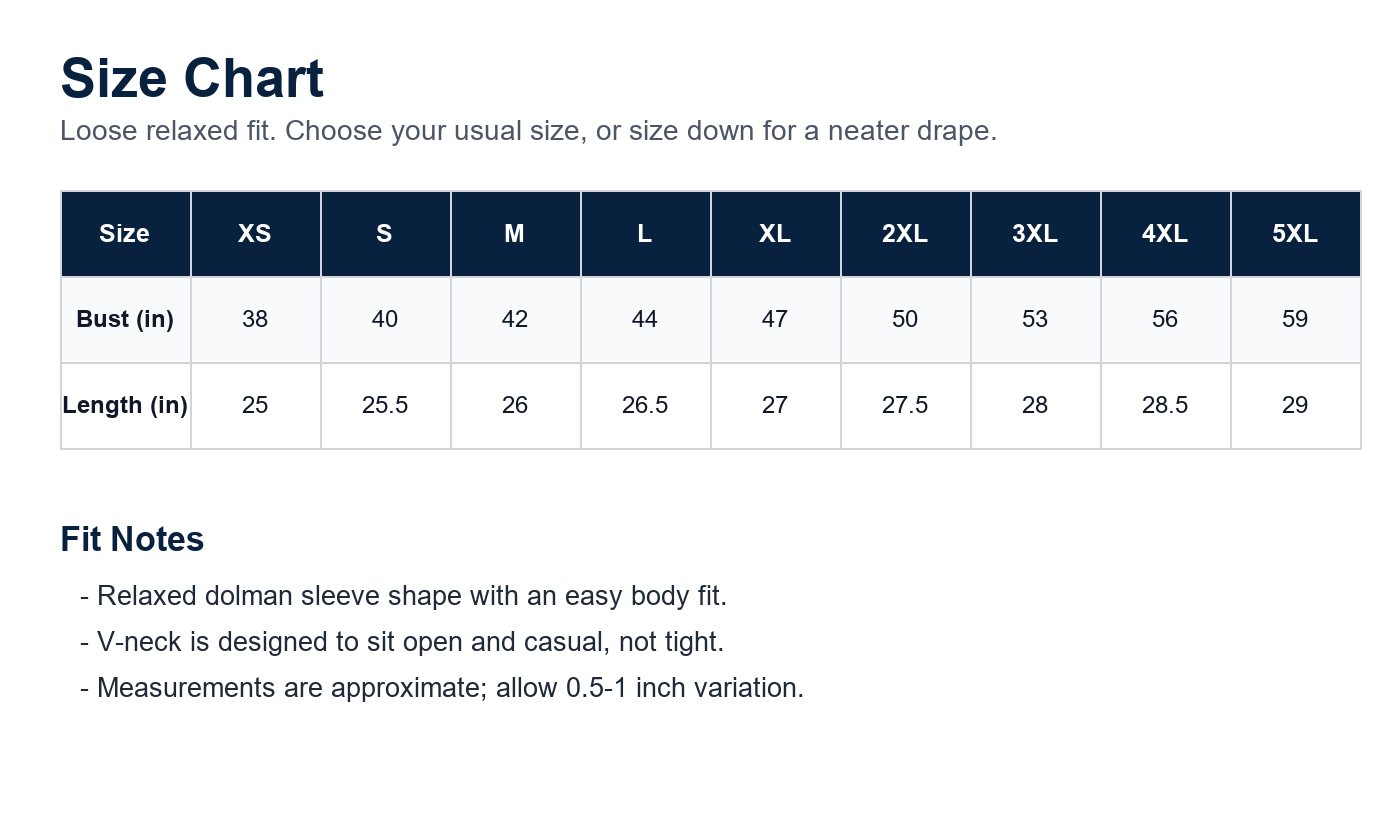
Task: Click the Length (in) row label
Action: tap(125, 406)
